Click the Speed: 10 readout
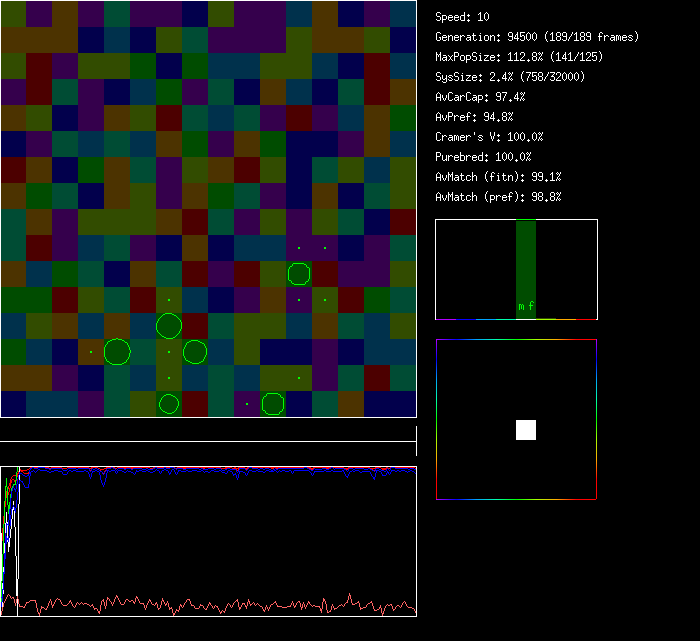This screenshot has width=700, height=641. 462,17
